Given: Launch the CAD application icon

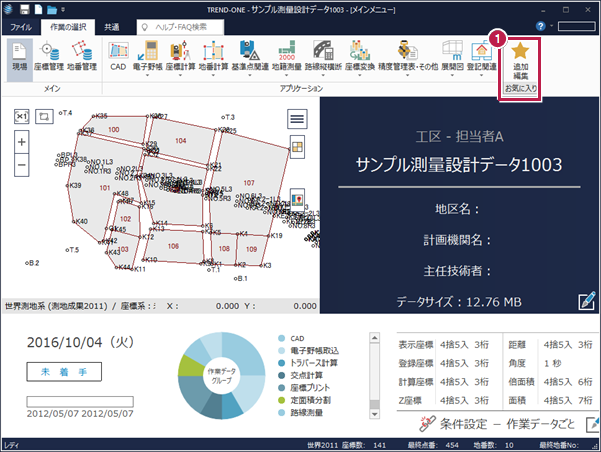Looking at the screenshot, I should click(x=118, y=57).
